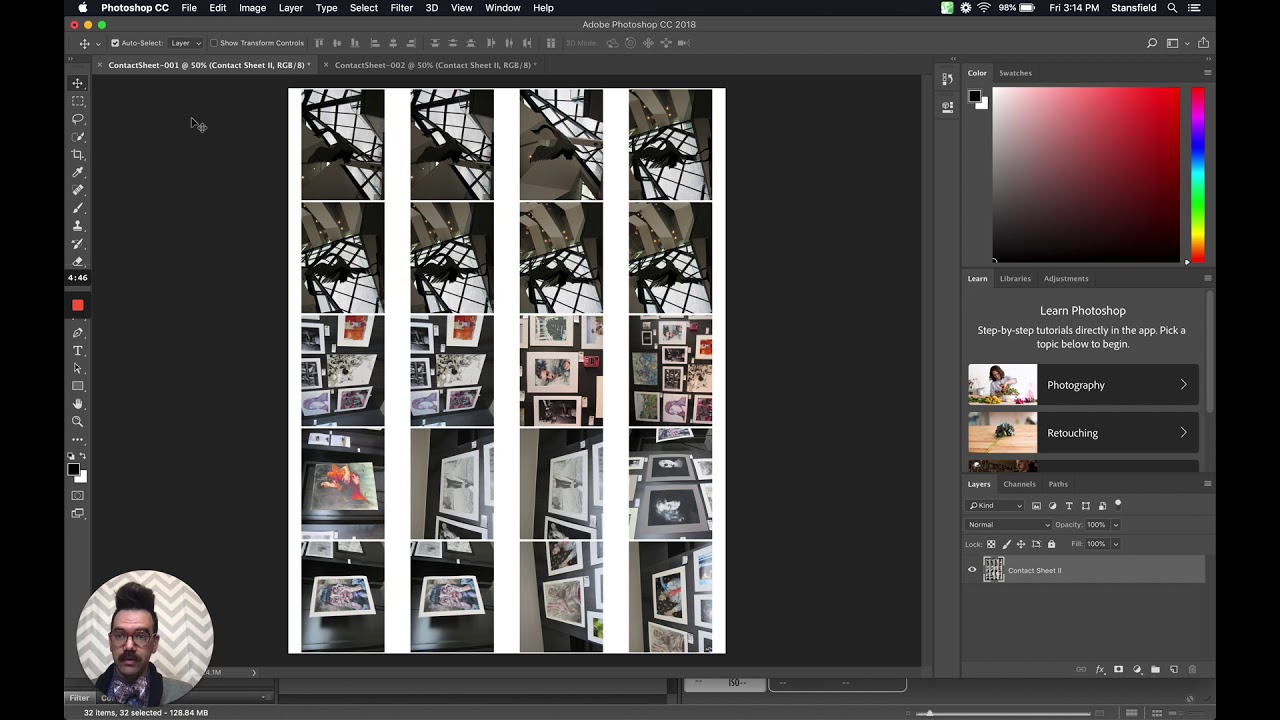
Task: Select the Lasso tool
Action: pyautogui.click(x=77, y=119)
